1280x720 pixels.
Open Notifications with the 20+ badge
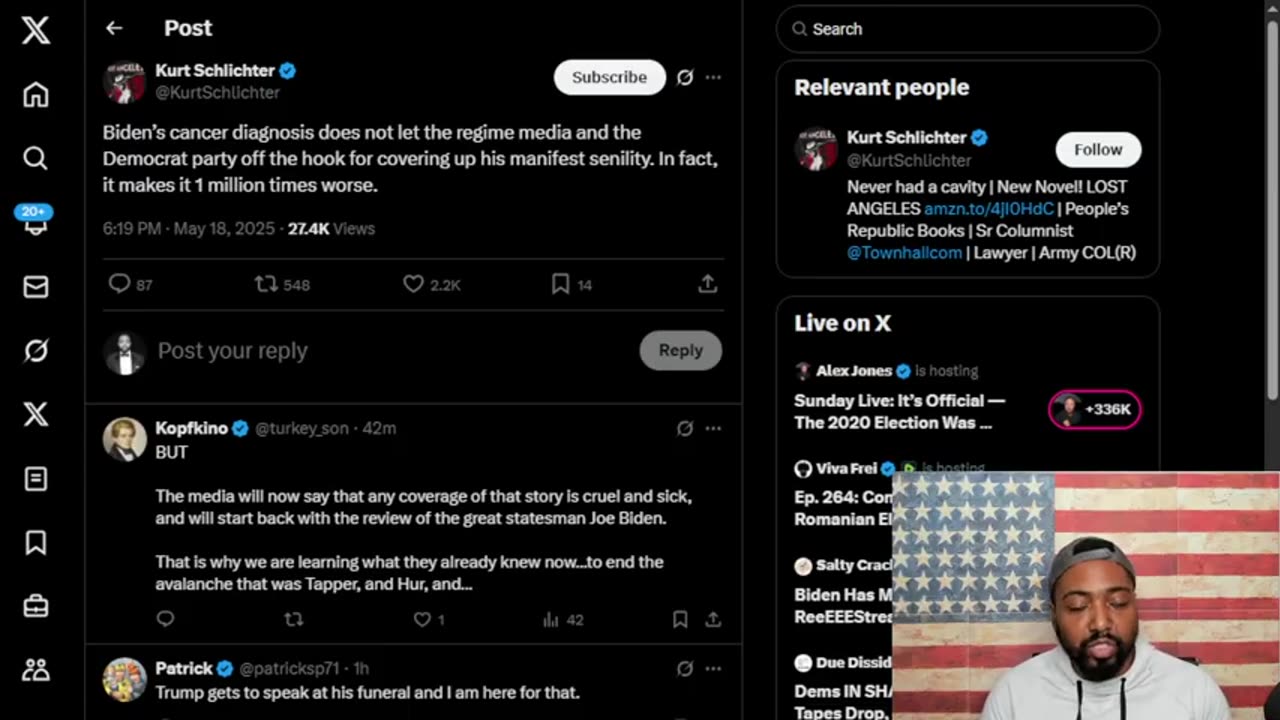point(36,224)
